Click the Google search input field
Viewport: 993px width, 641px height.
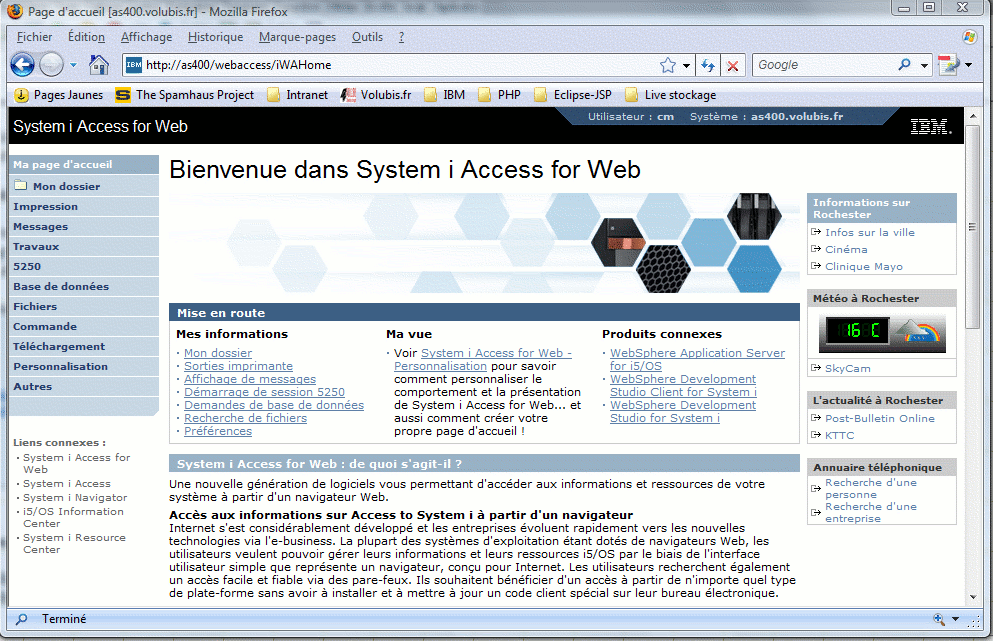(826, 65)
